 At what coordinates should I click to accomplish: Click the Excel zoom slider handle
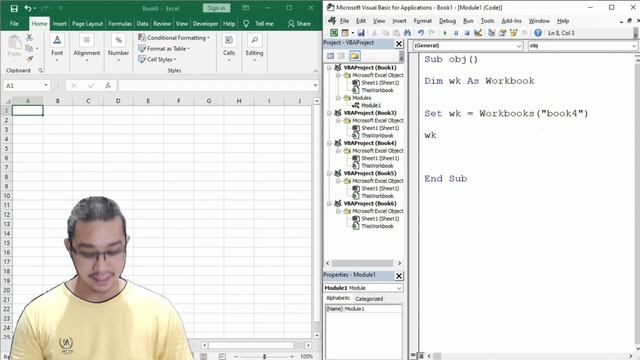264,356
